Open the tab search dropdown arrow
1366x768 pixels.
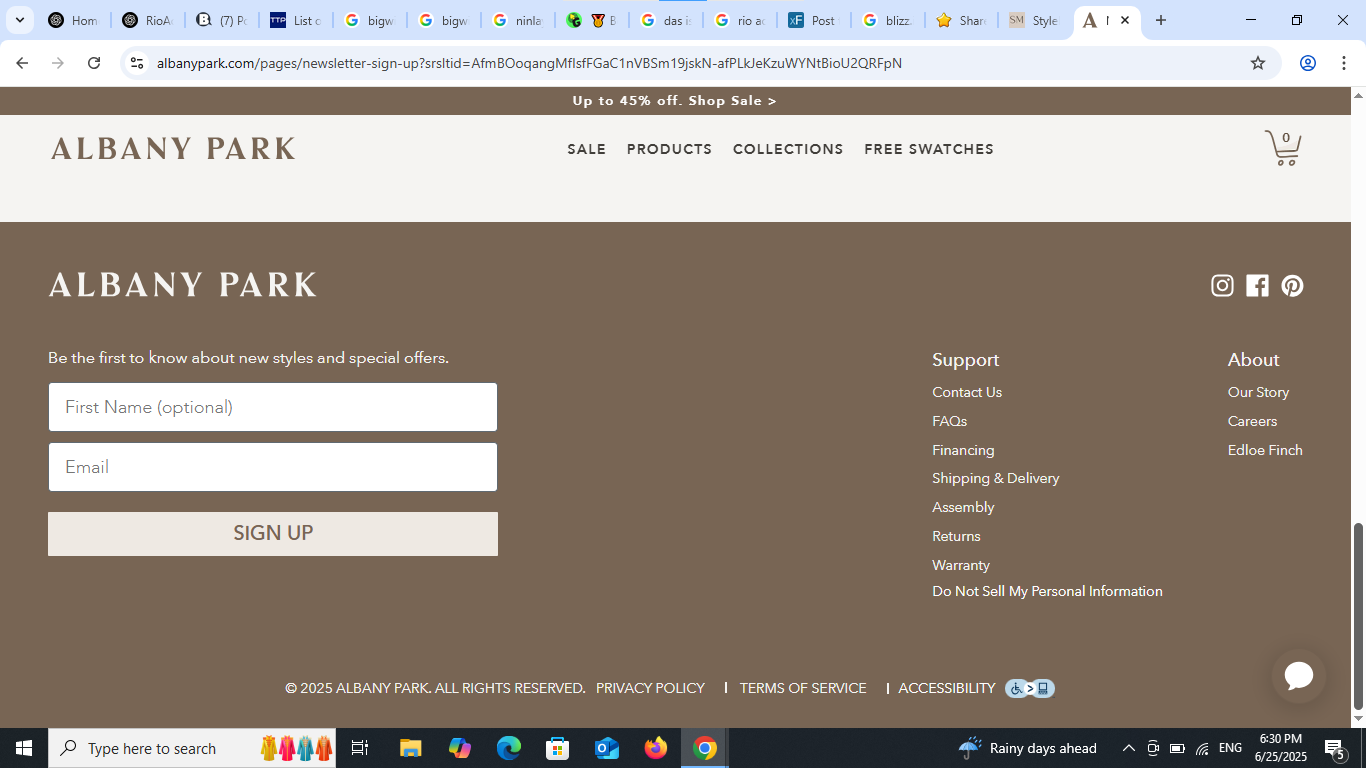tap(19, 20)
